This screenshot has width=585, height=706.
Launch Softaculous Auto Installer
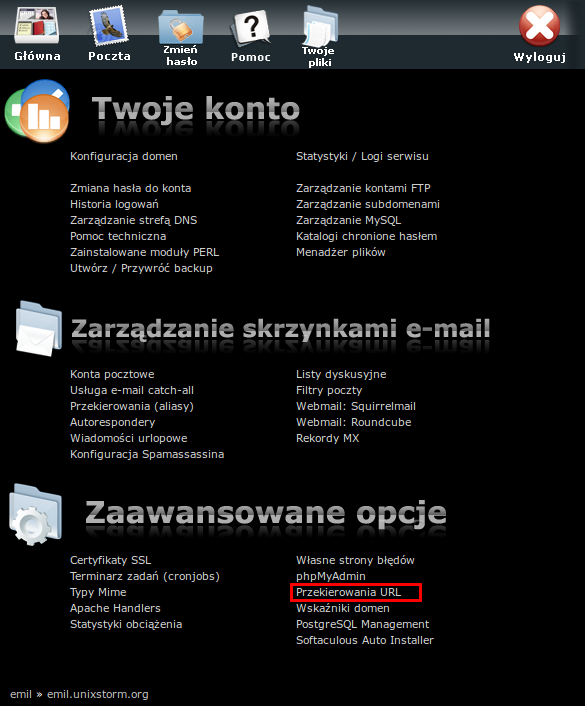coord(365,640)
